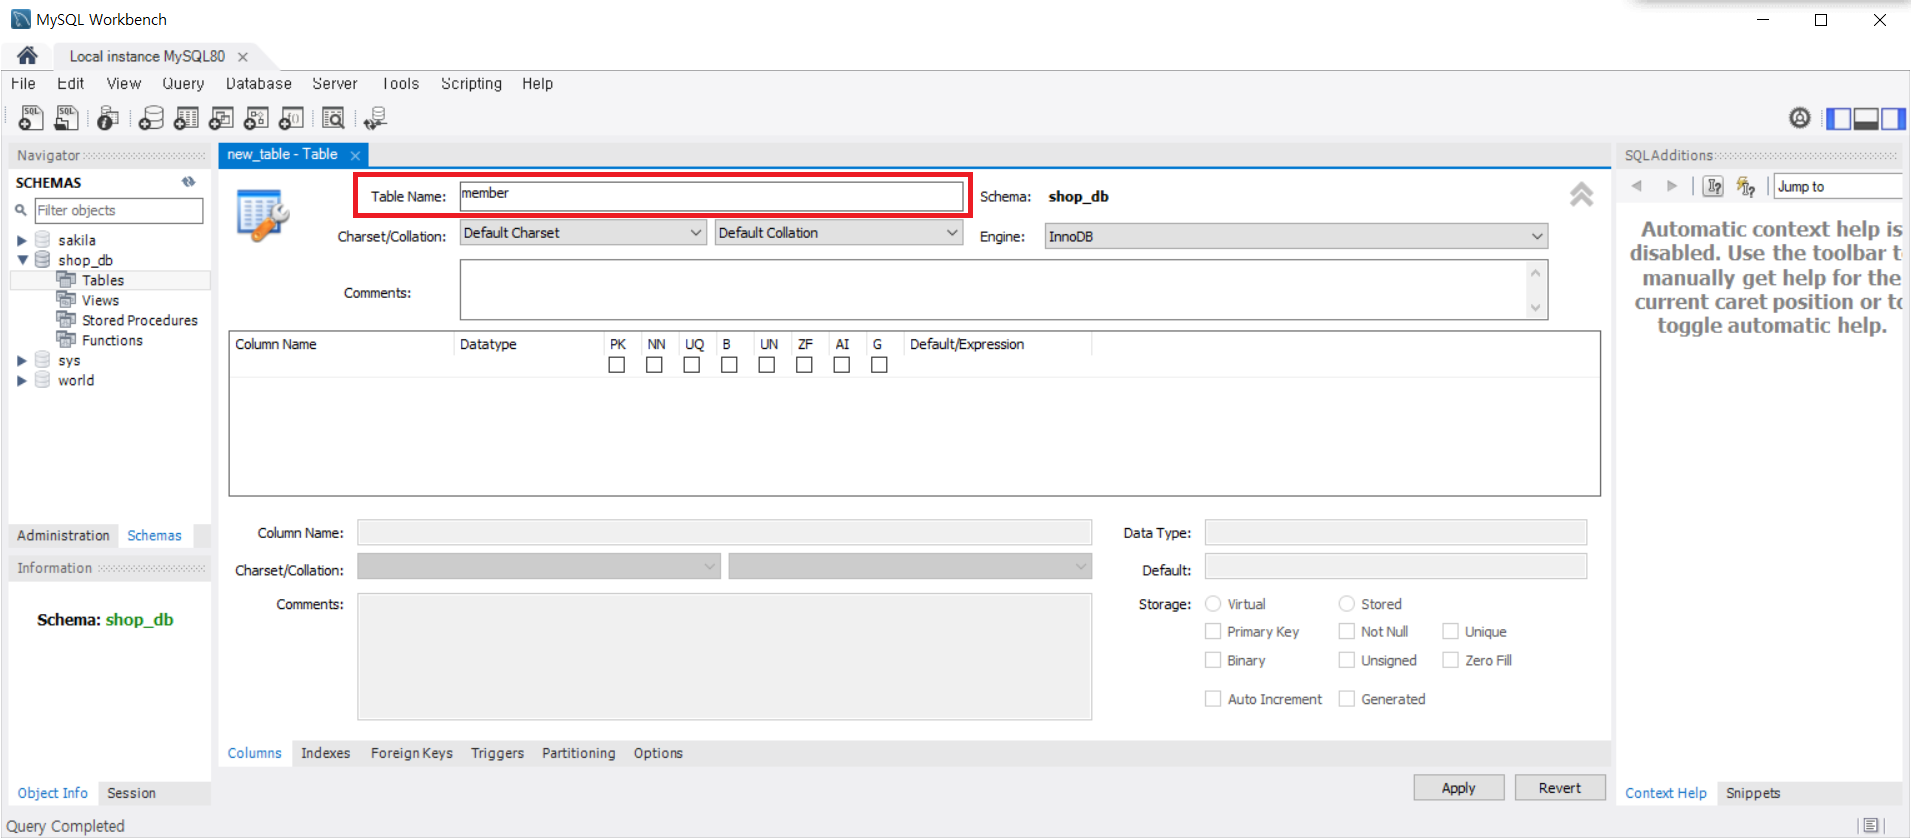
Task: Create a new function toolbar icon
Action: coord(291,118)
